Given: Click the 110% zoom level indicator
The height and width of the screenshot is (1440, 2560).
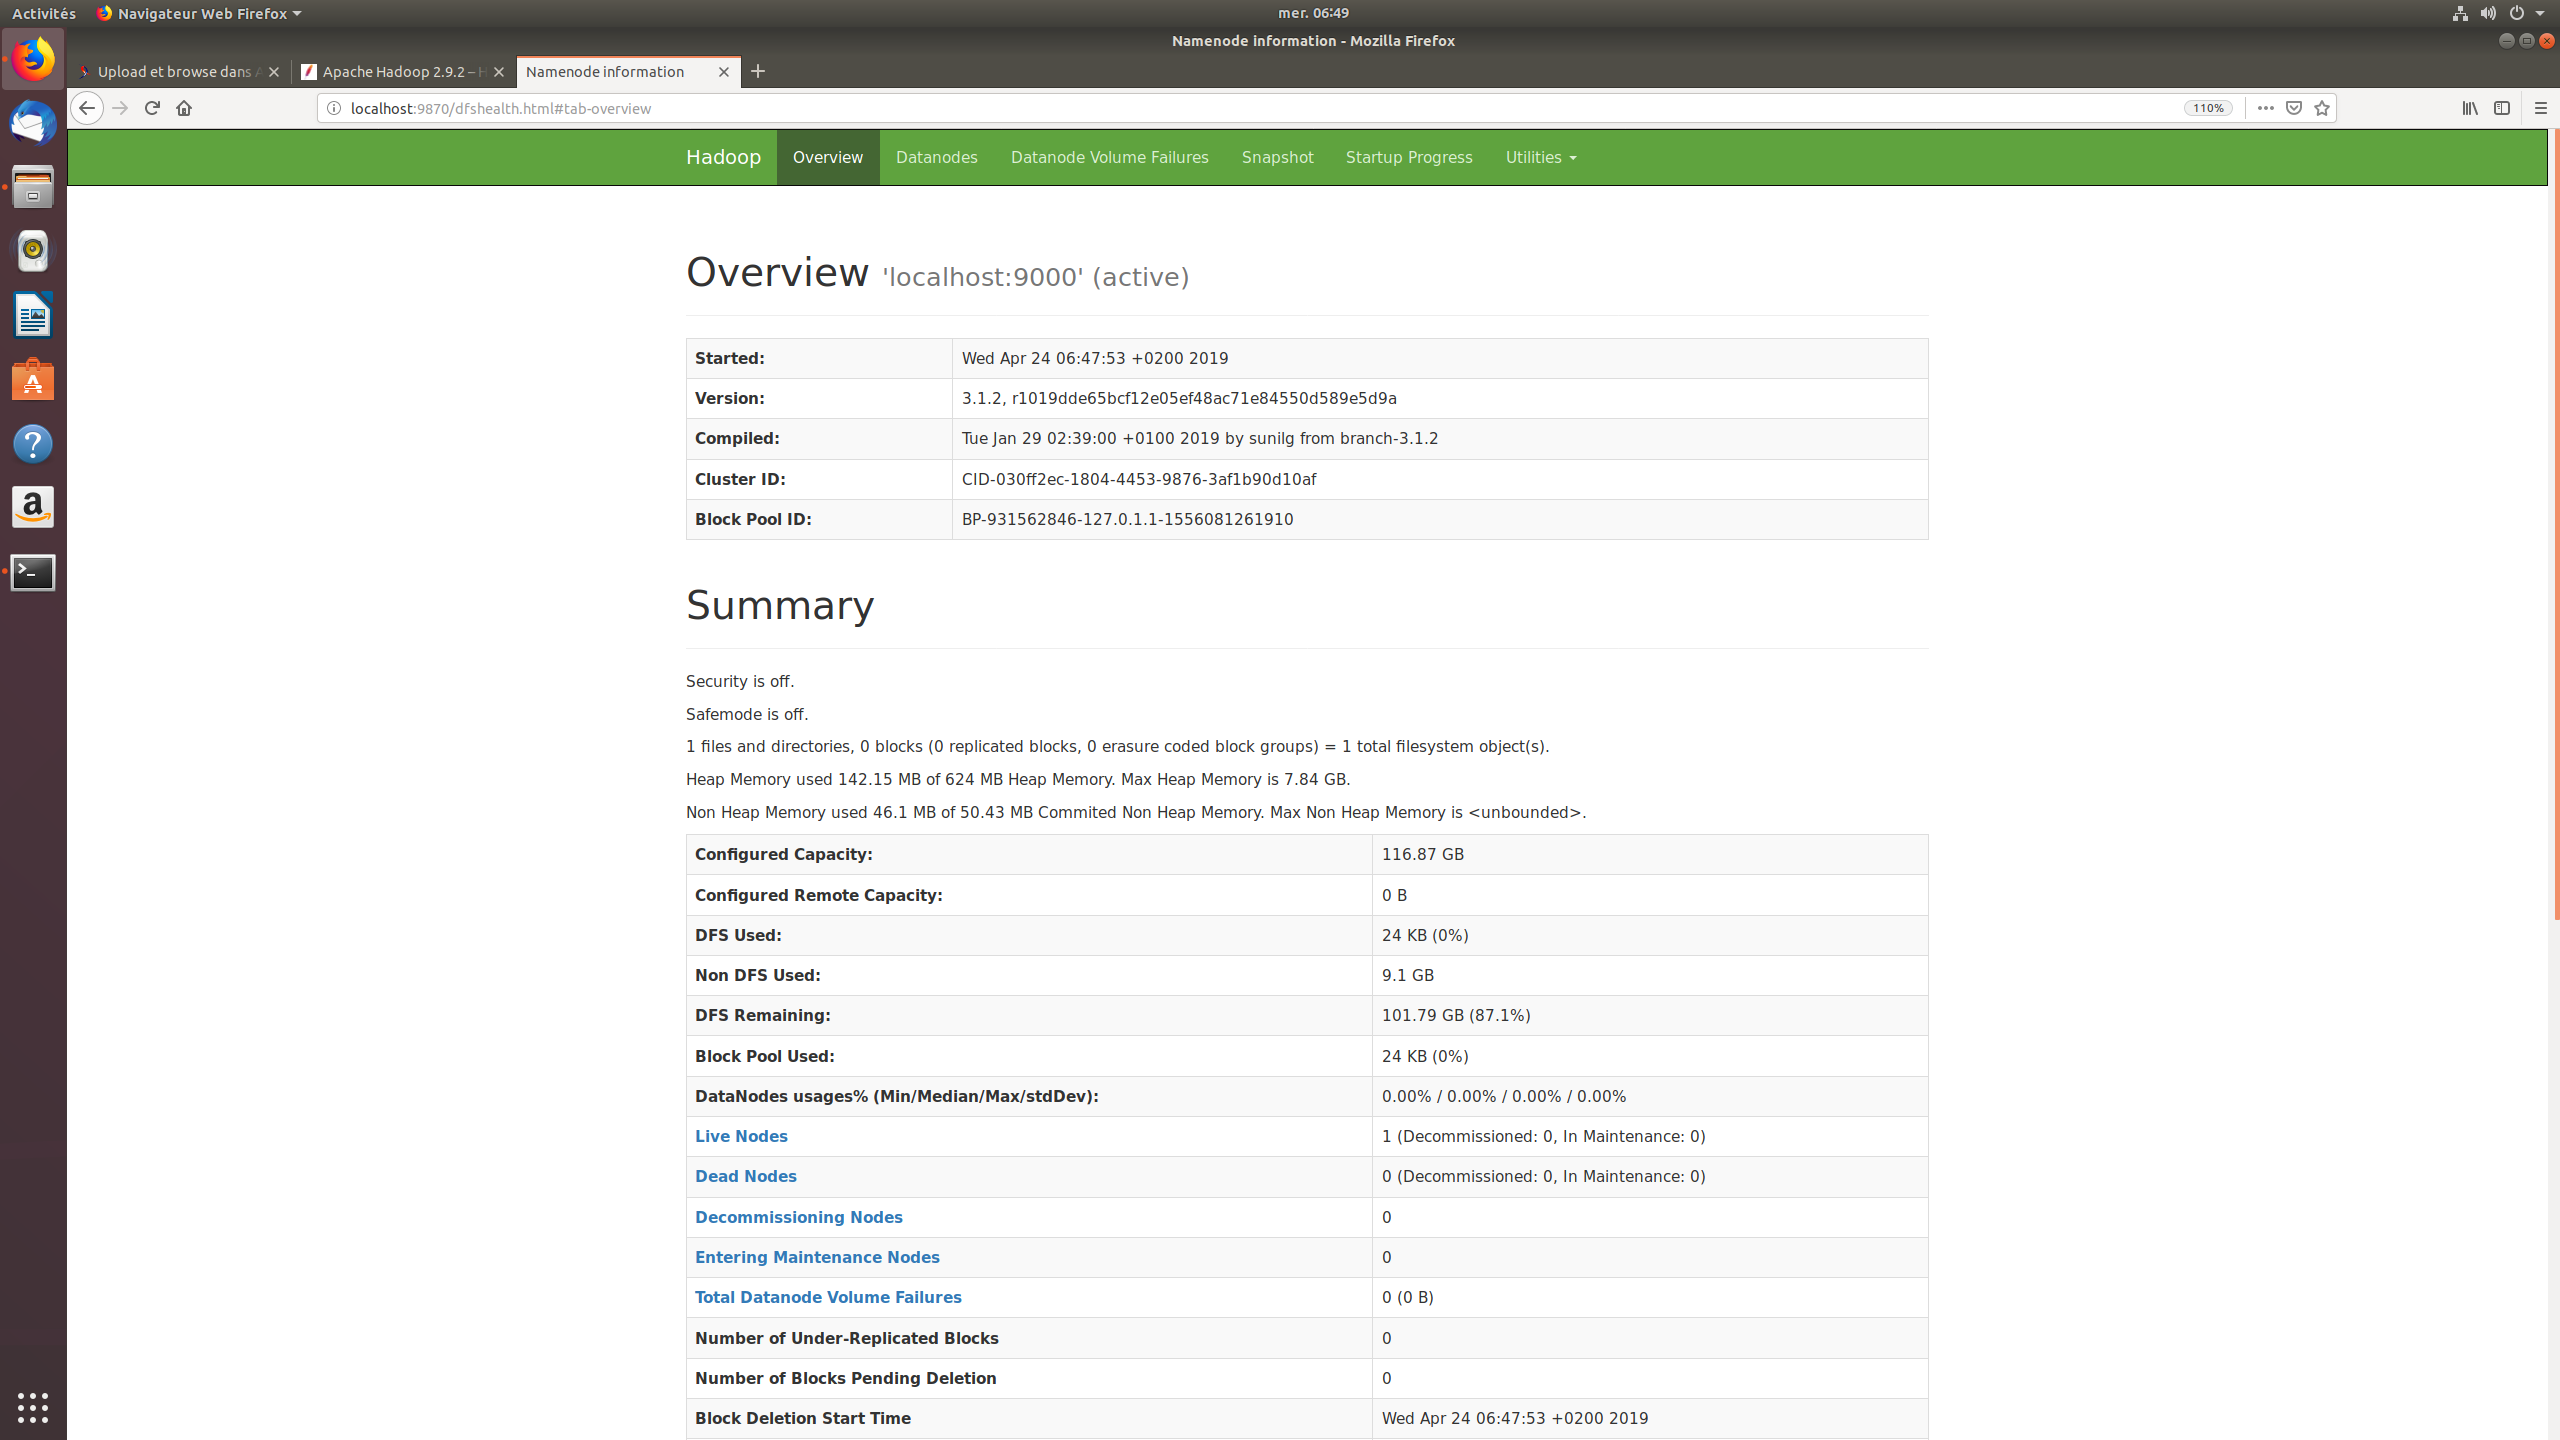Looking at the screenshot, I should (2208, 108).
